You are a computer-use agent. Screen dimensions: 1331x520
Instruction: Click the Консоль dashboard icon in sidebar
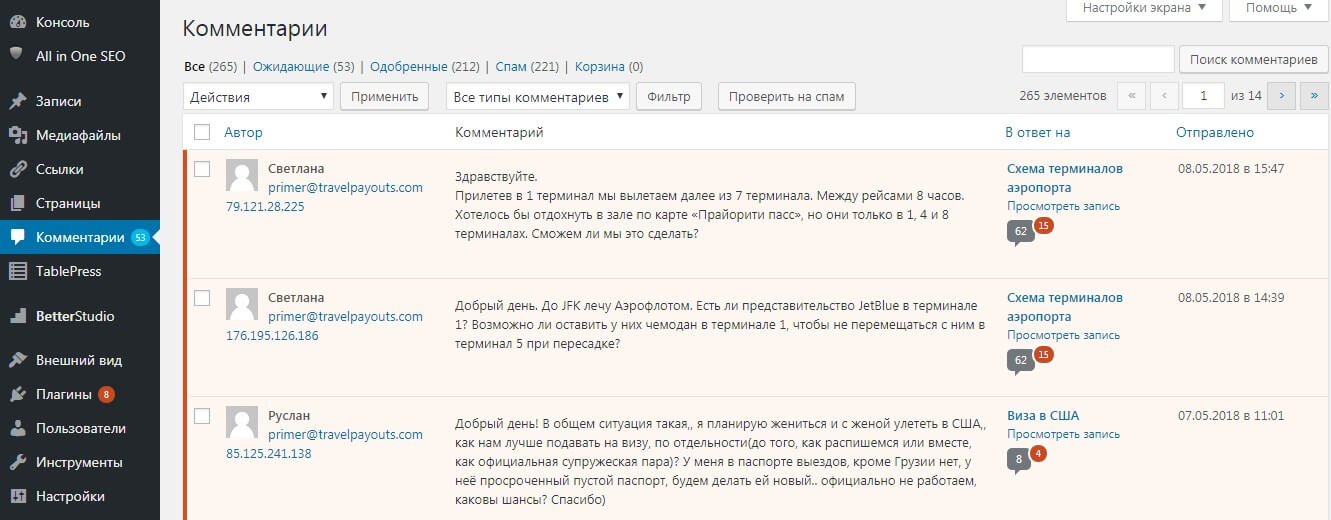[17, 22]
